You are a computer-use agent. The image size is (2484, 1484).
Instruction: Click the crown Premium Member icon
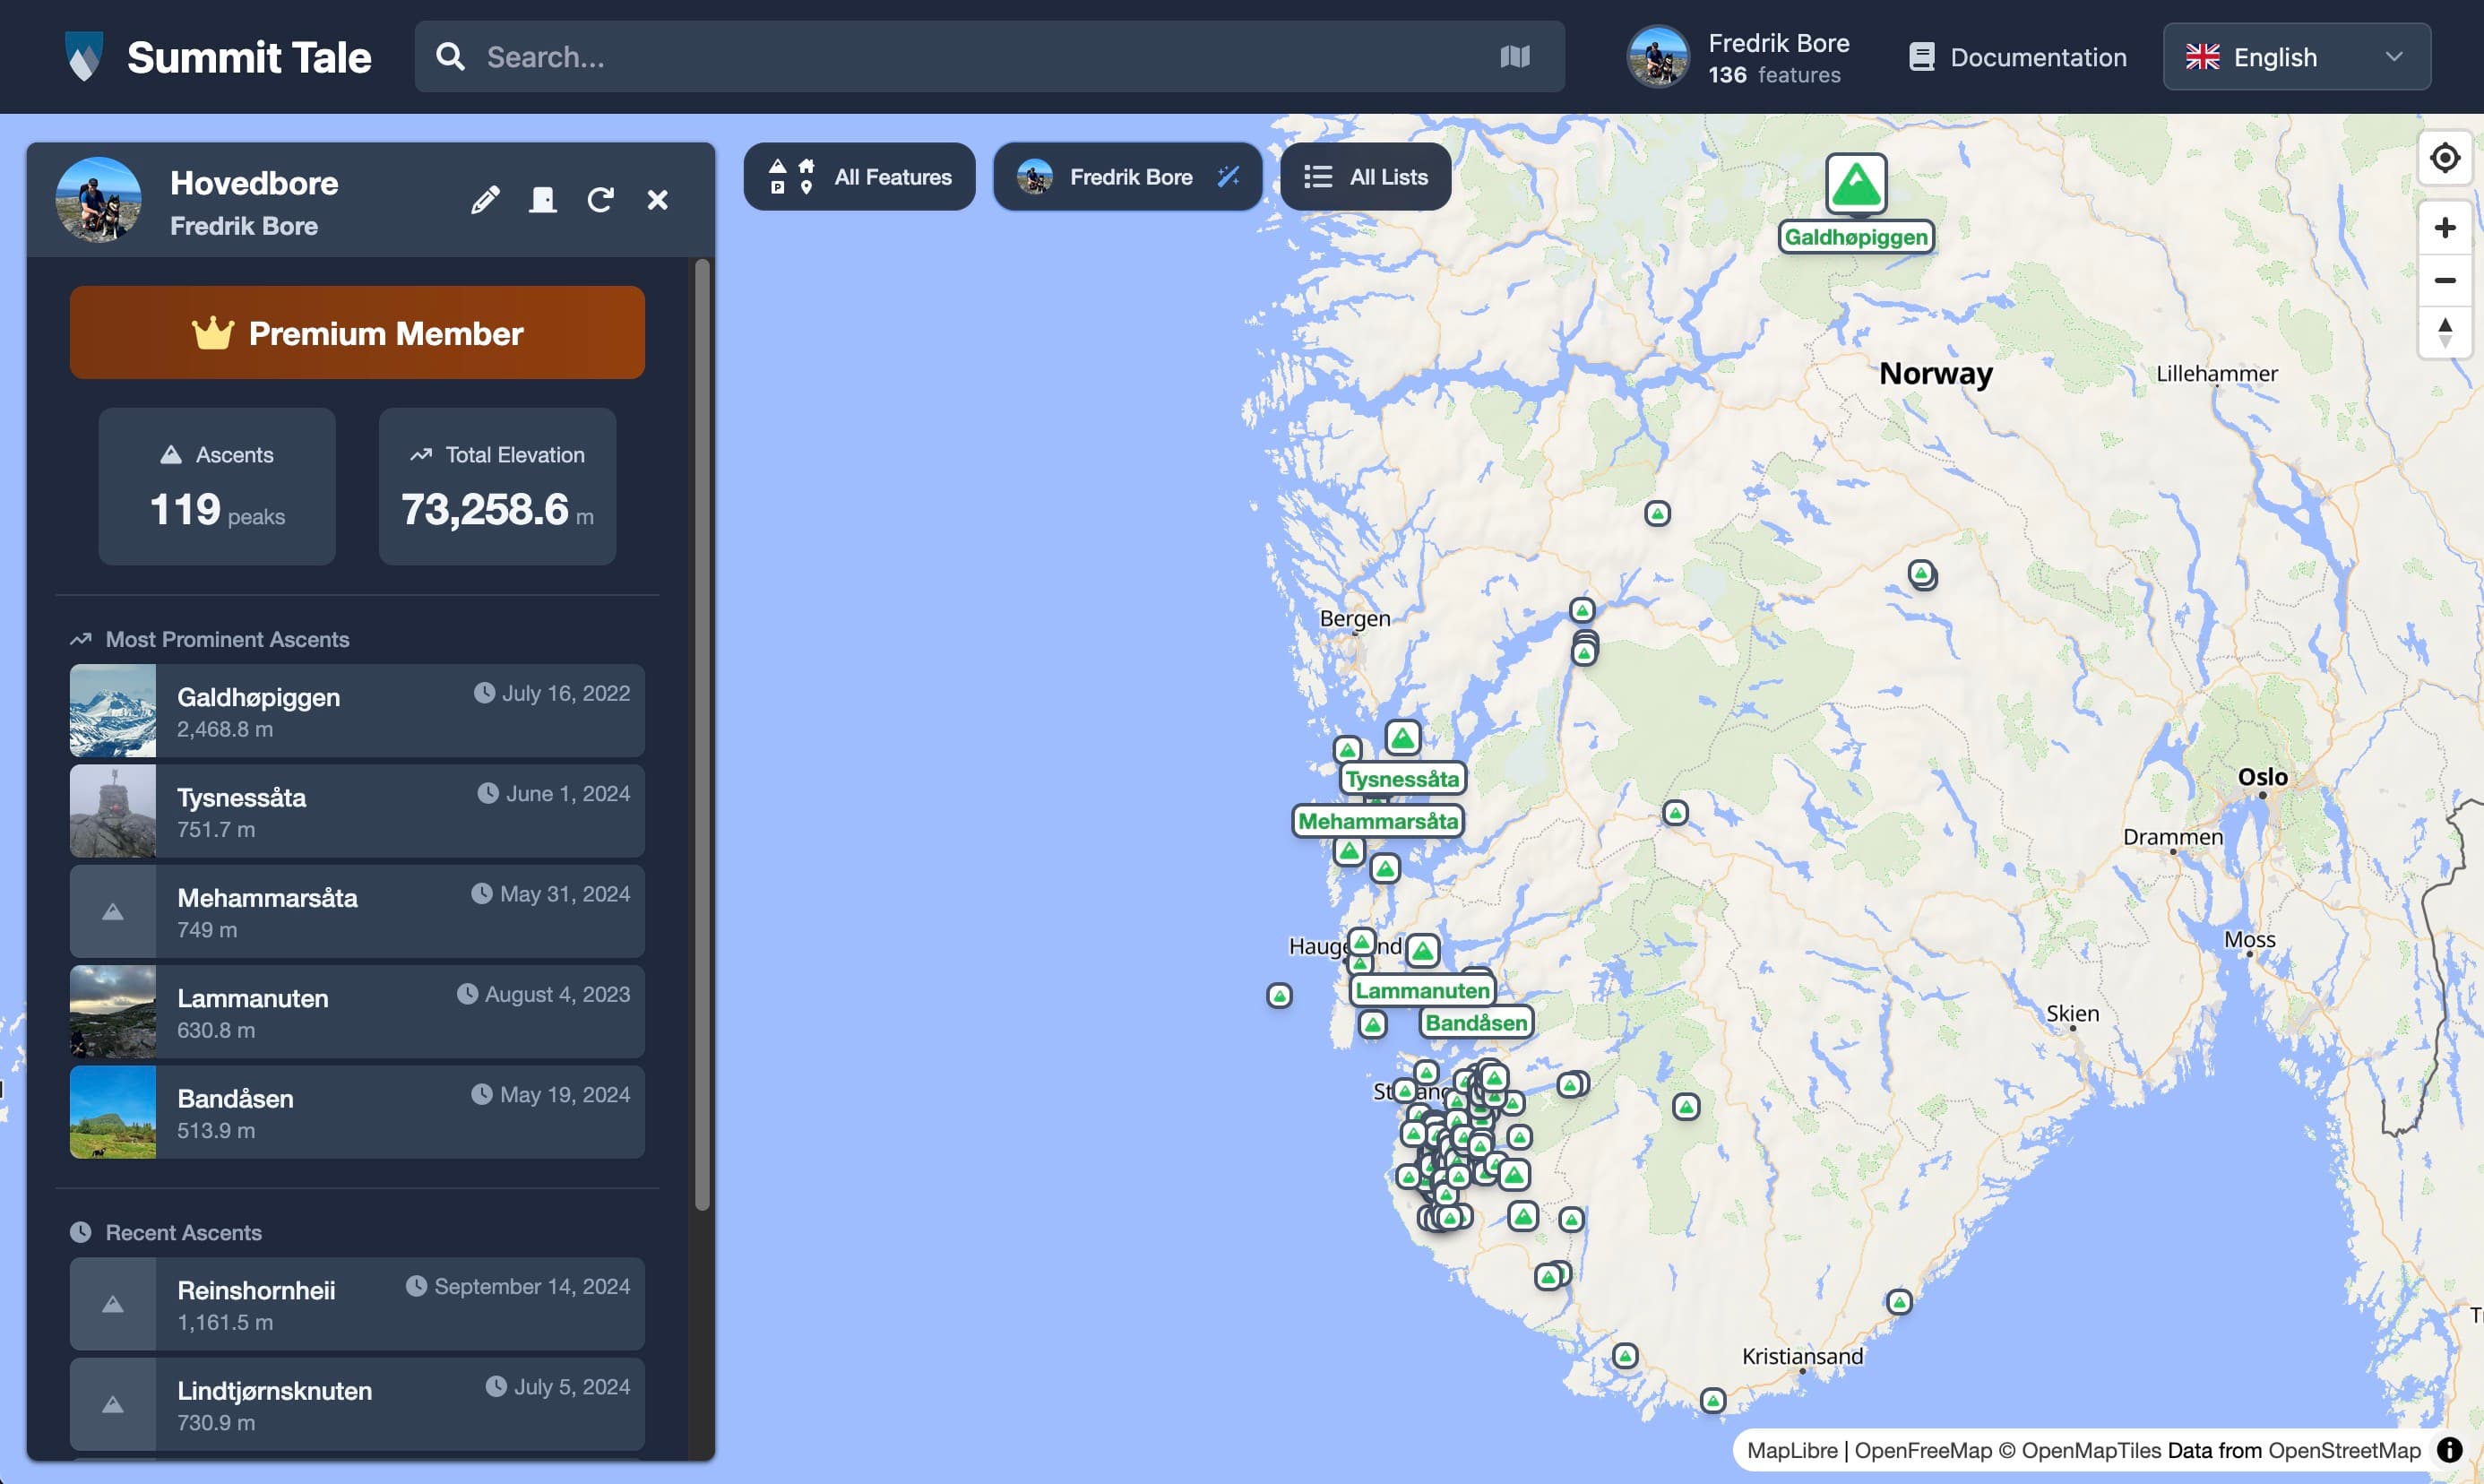click(x=212, y=333)
